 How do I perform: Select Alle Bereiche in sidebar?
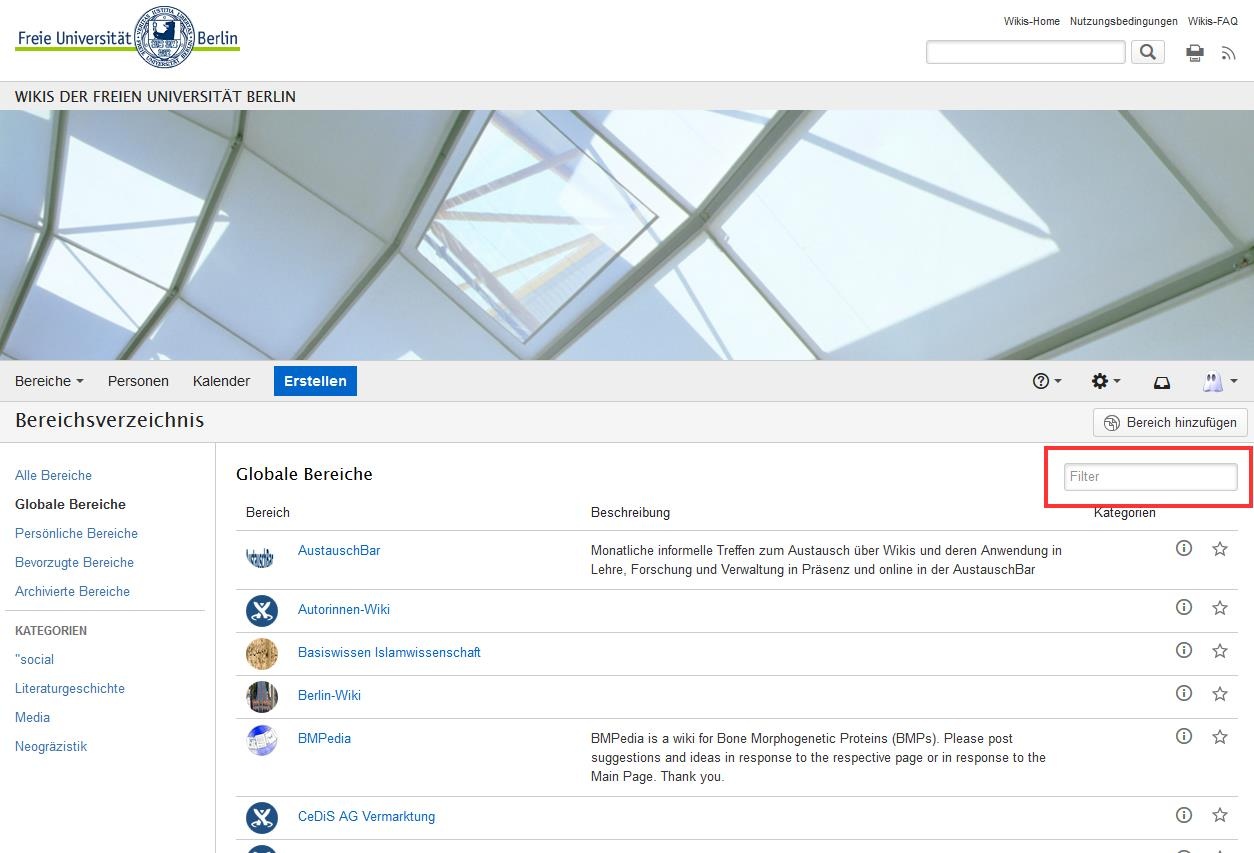pyautogui.click(x=53, y=475)
